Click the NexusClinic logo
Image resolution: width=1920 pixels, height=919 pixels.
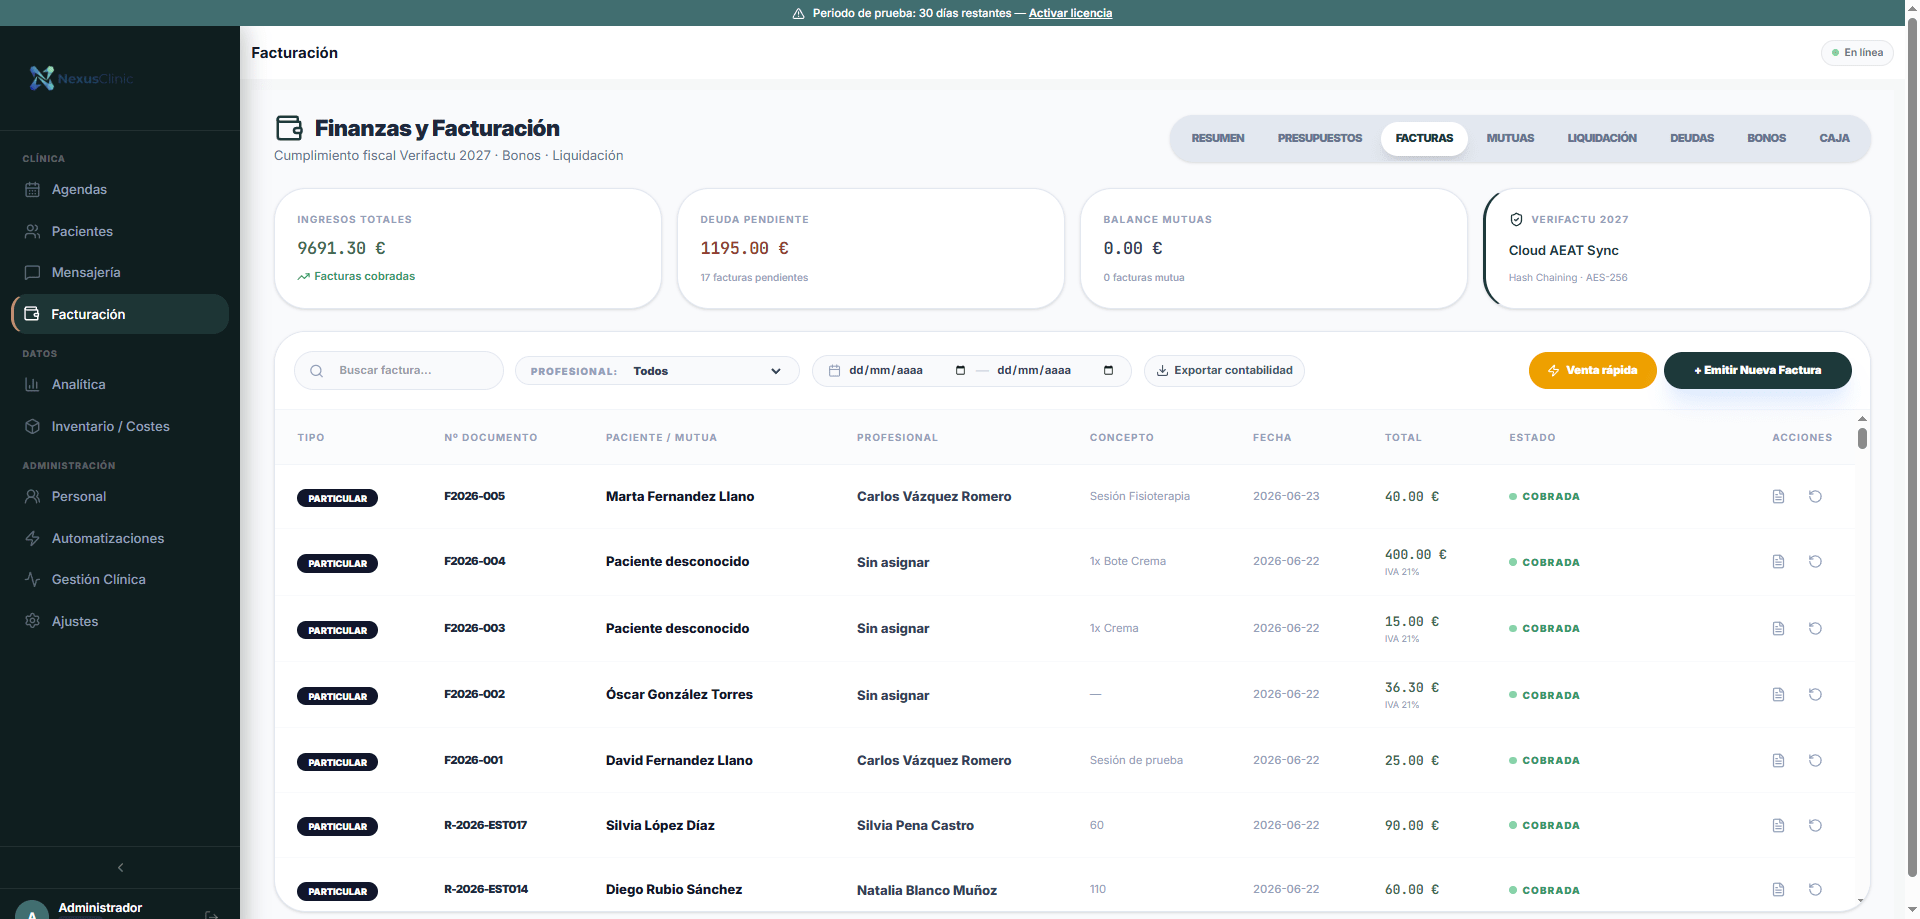pyautogui.click(x=81, y=78)
